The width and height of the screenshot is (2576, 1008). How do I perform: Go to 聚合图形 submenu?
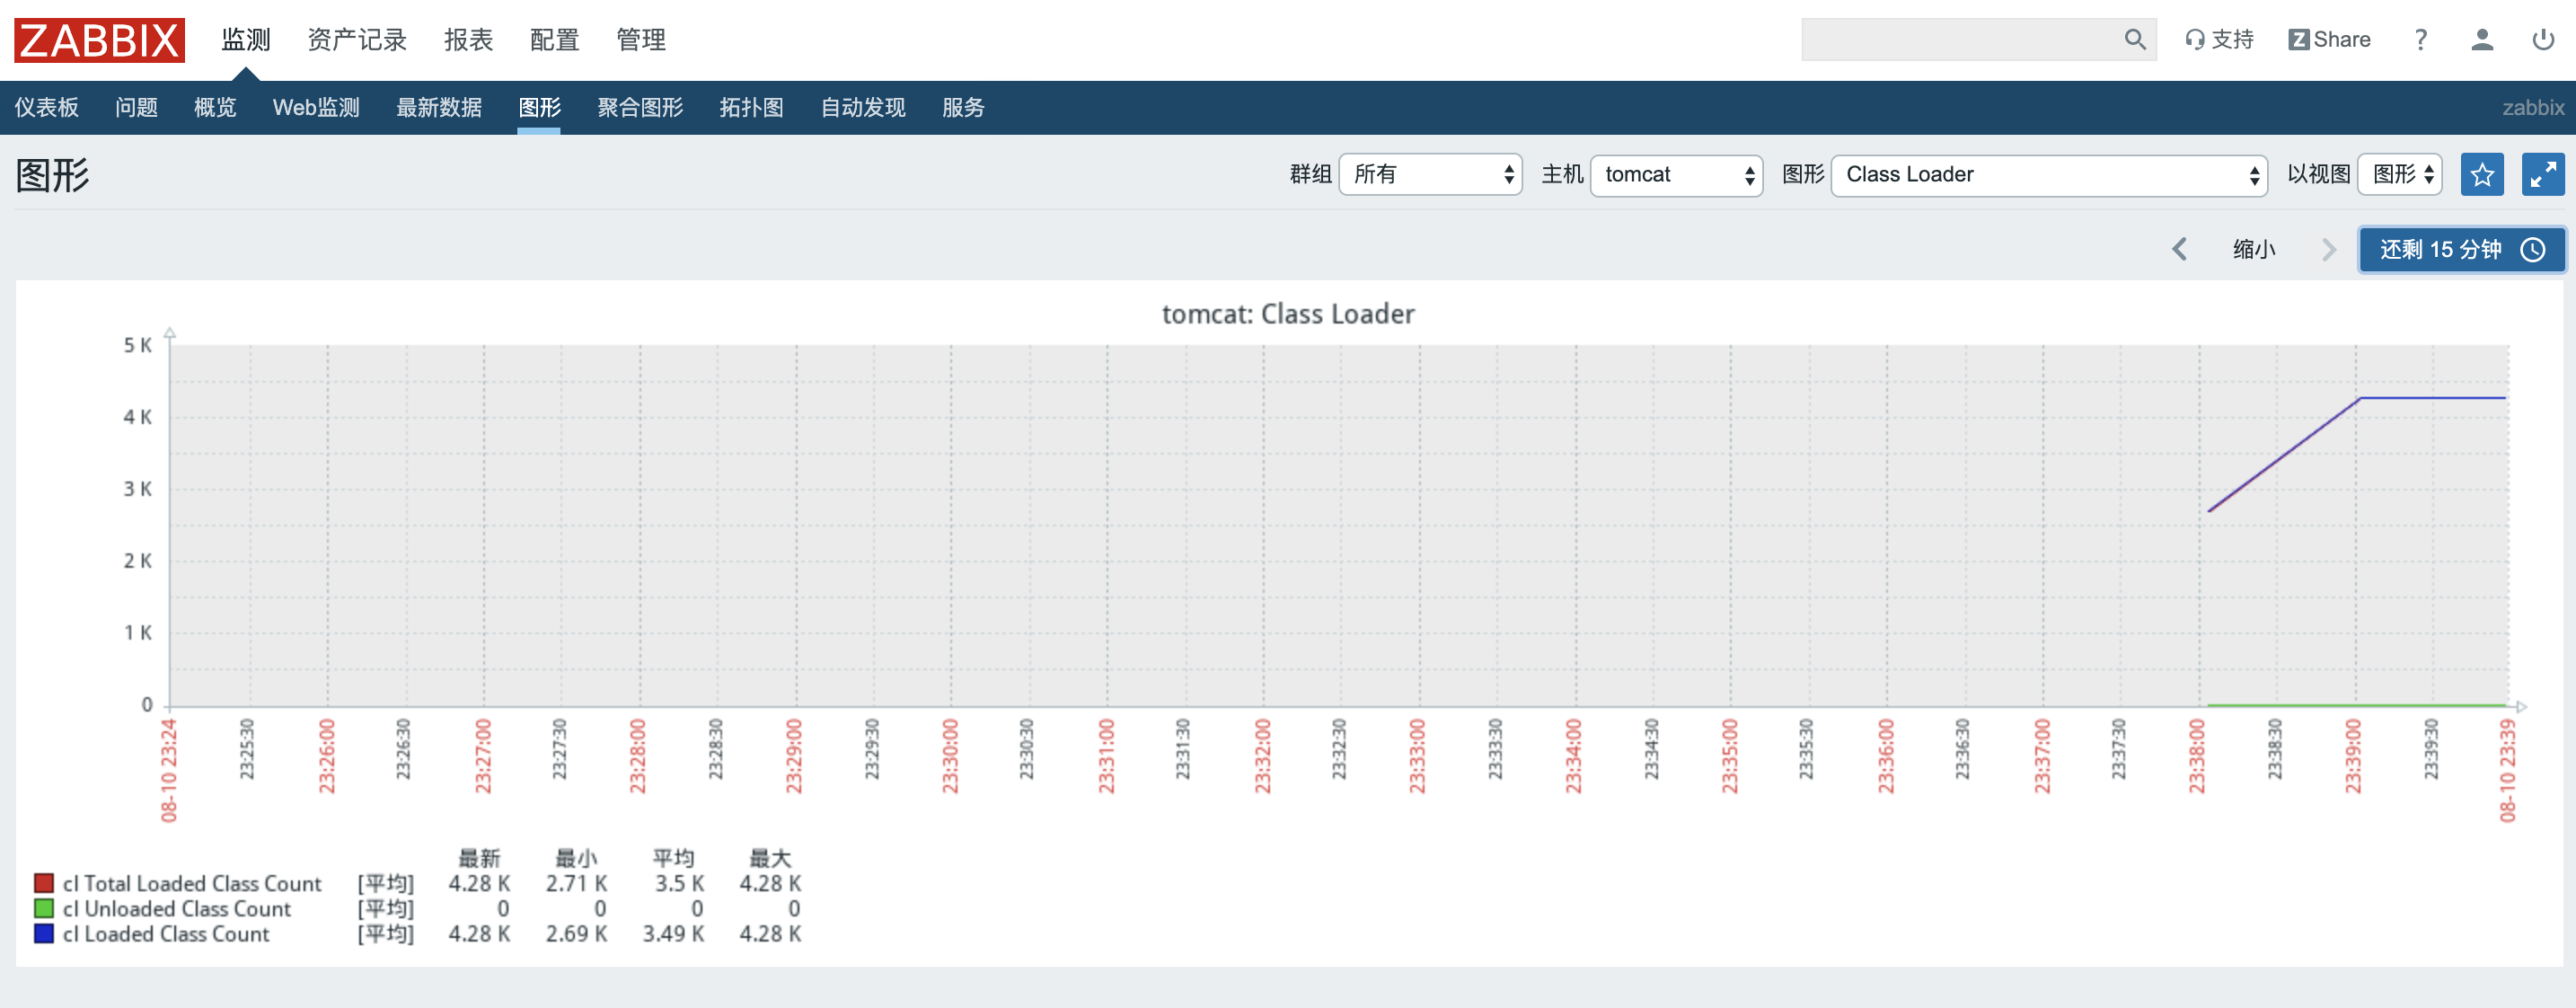click(640, 107)
